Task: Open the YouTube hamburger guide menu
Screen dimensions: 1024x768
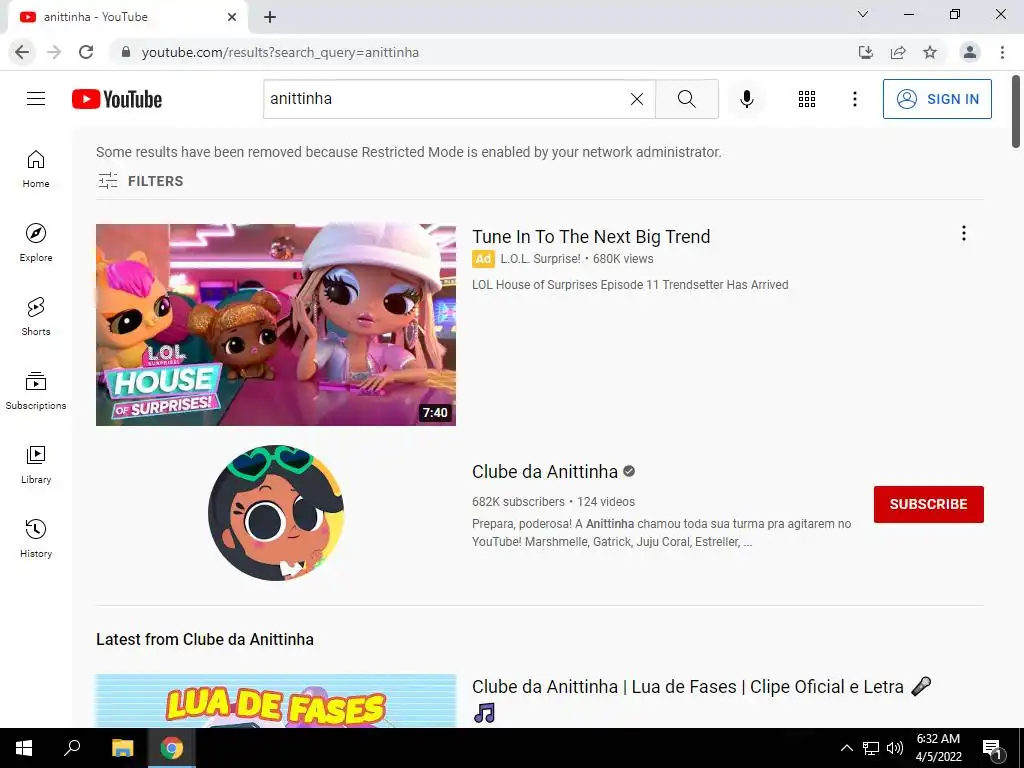Action: click(36, 99)
